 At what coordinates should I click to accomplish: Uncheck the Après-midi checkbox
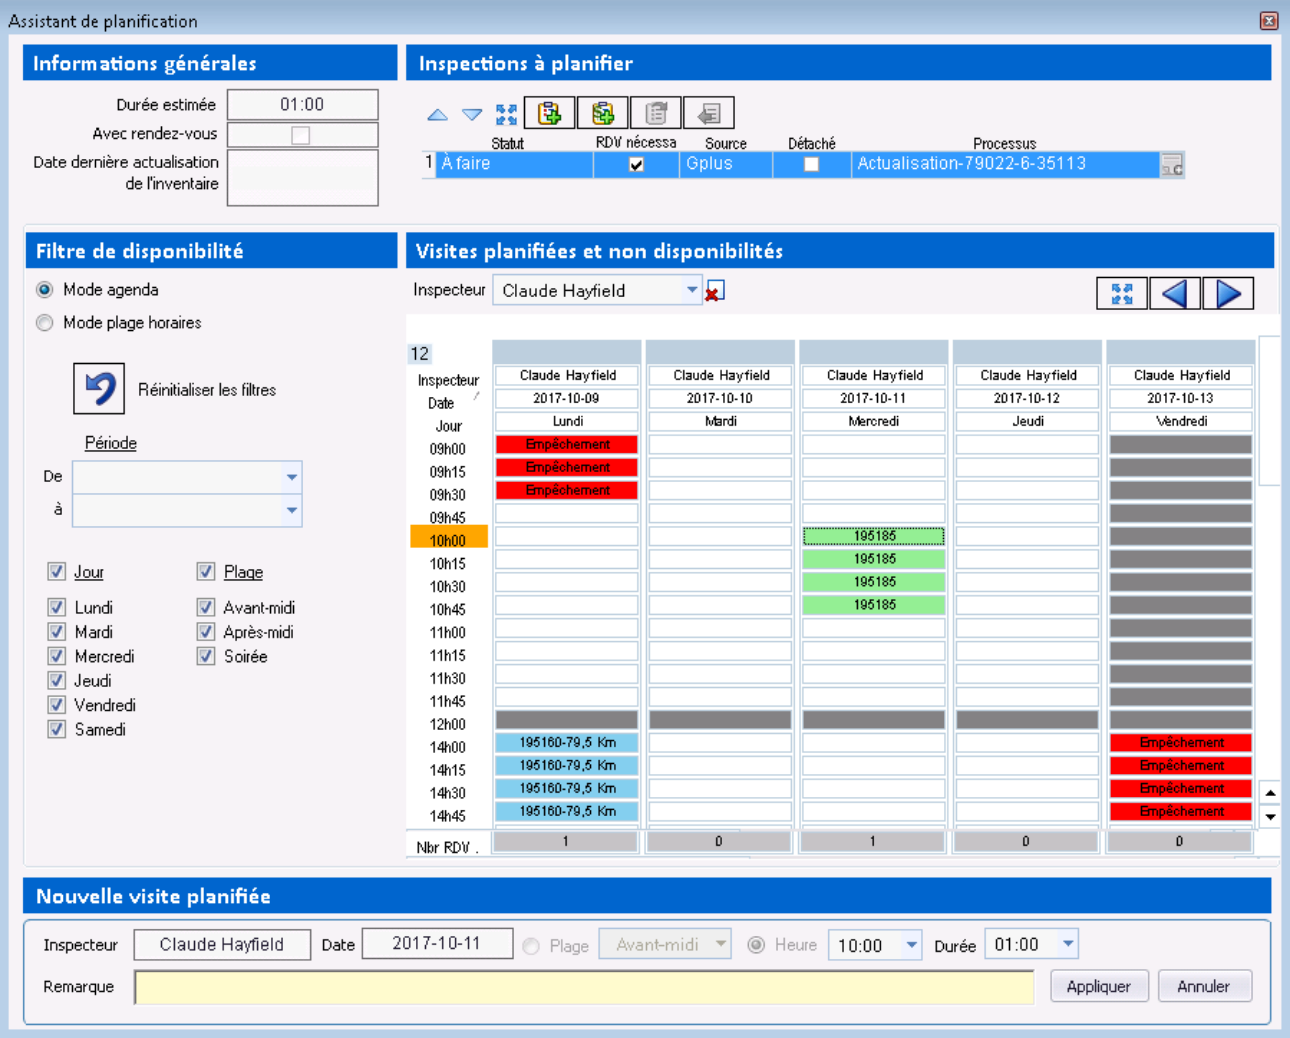click(x=205, y=632)
